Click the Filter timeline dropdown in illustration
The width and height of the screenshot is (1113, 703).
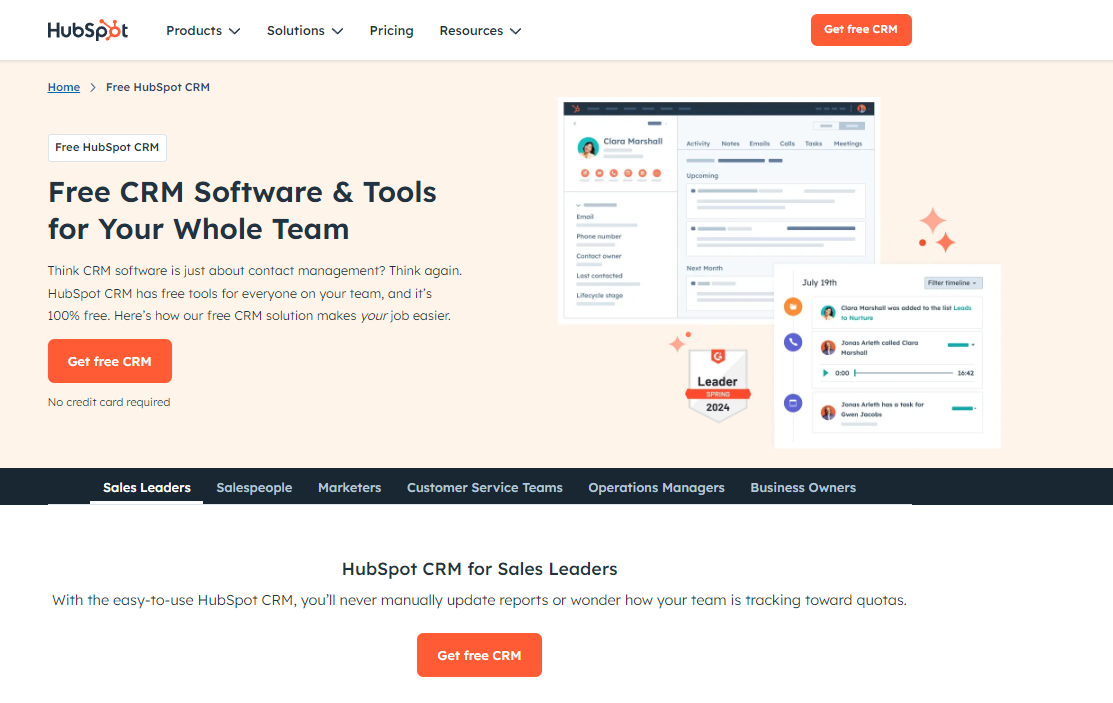953,283
